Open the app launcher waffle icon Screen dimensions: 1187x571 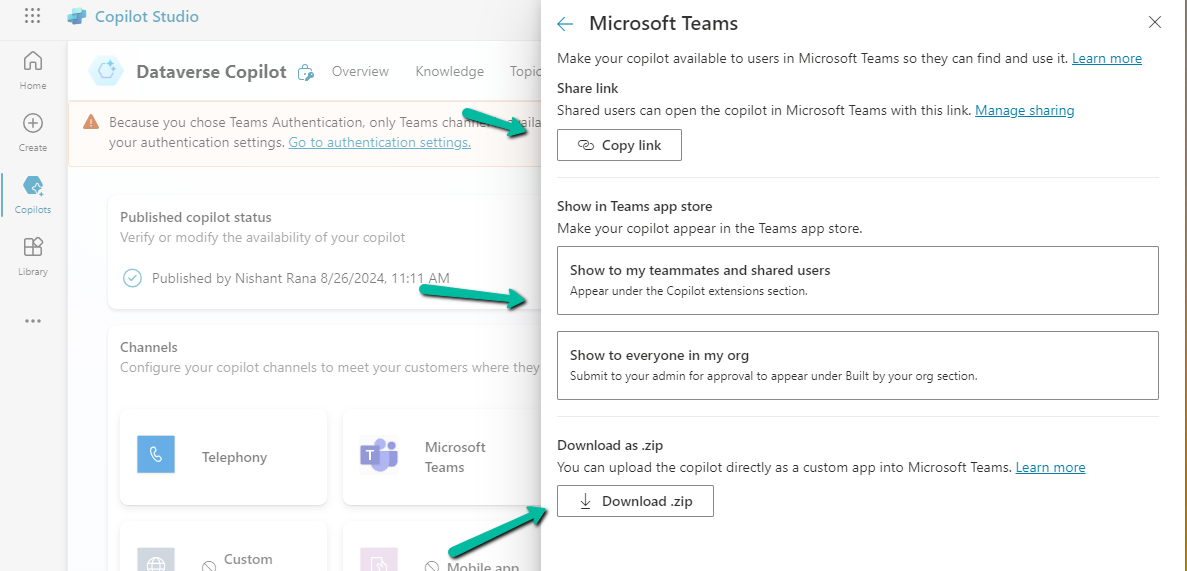tap(32, 17)
